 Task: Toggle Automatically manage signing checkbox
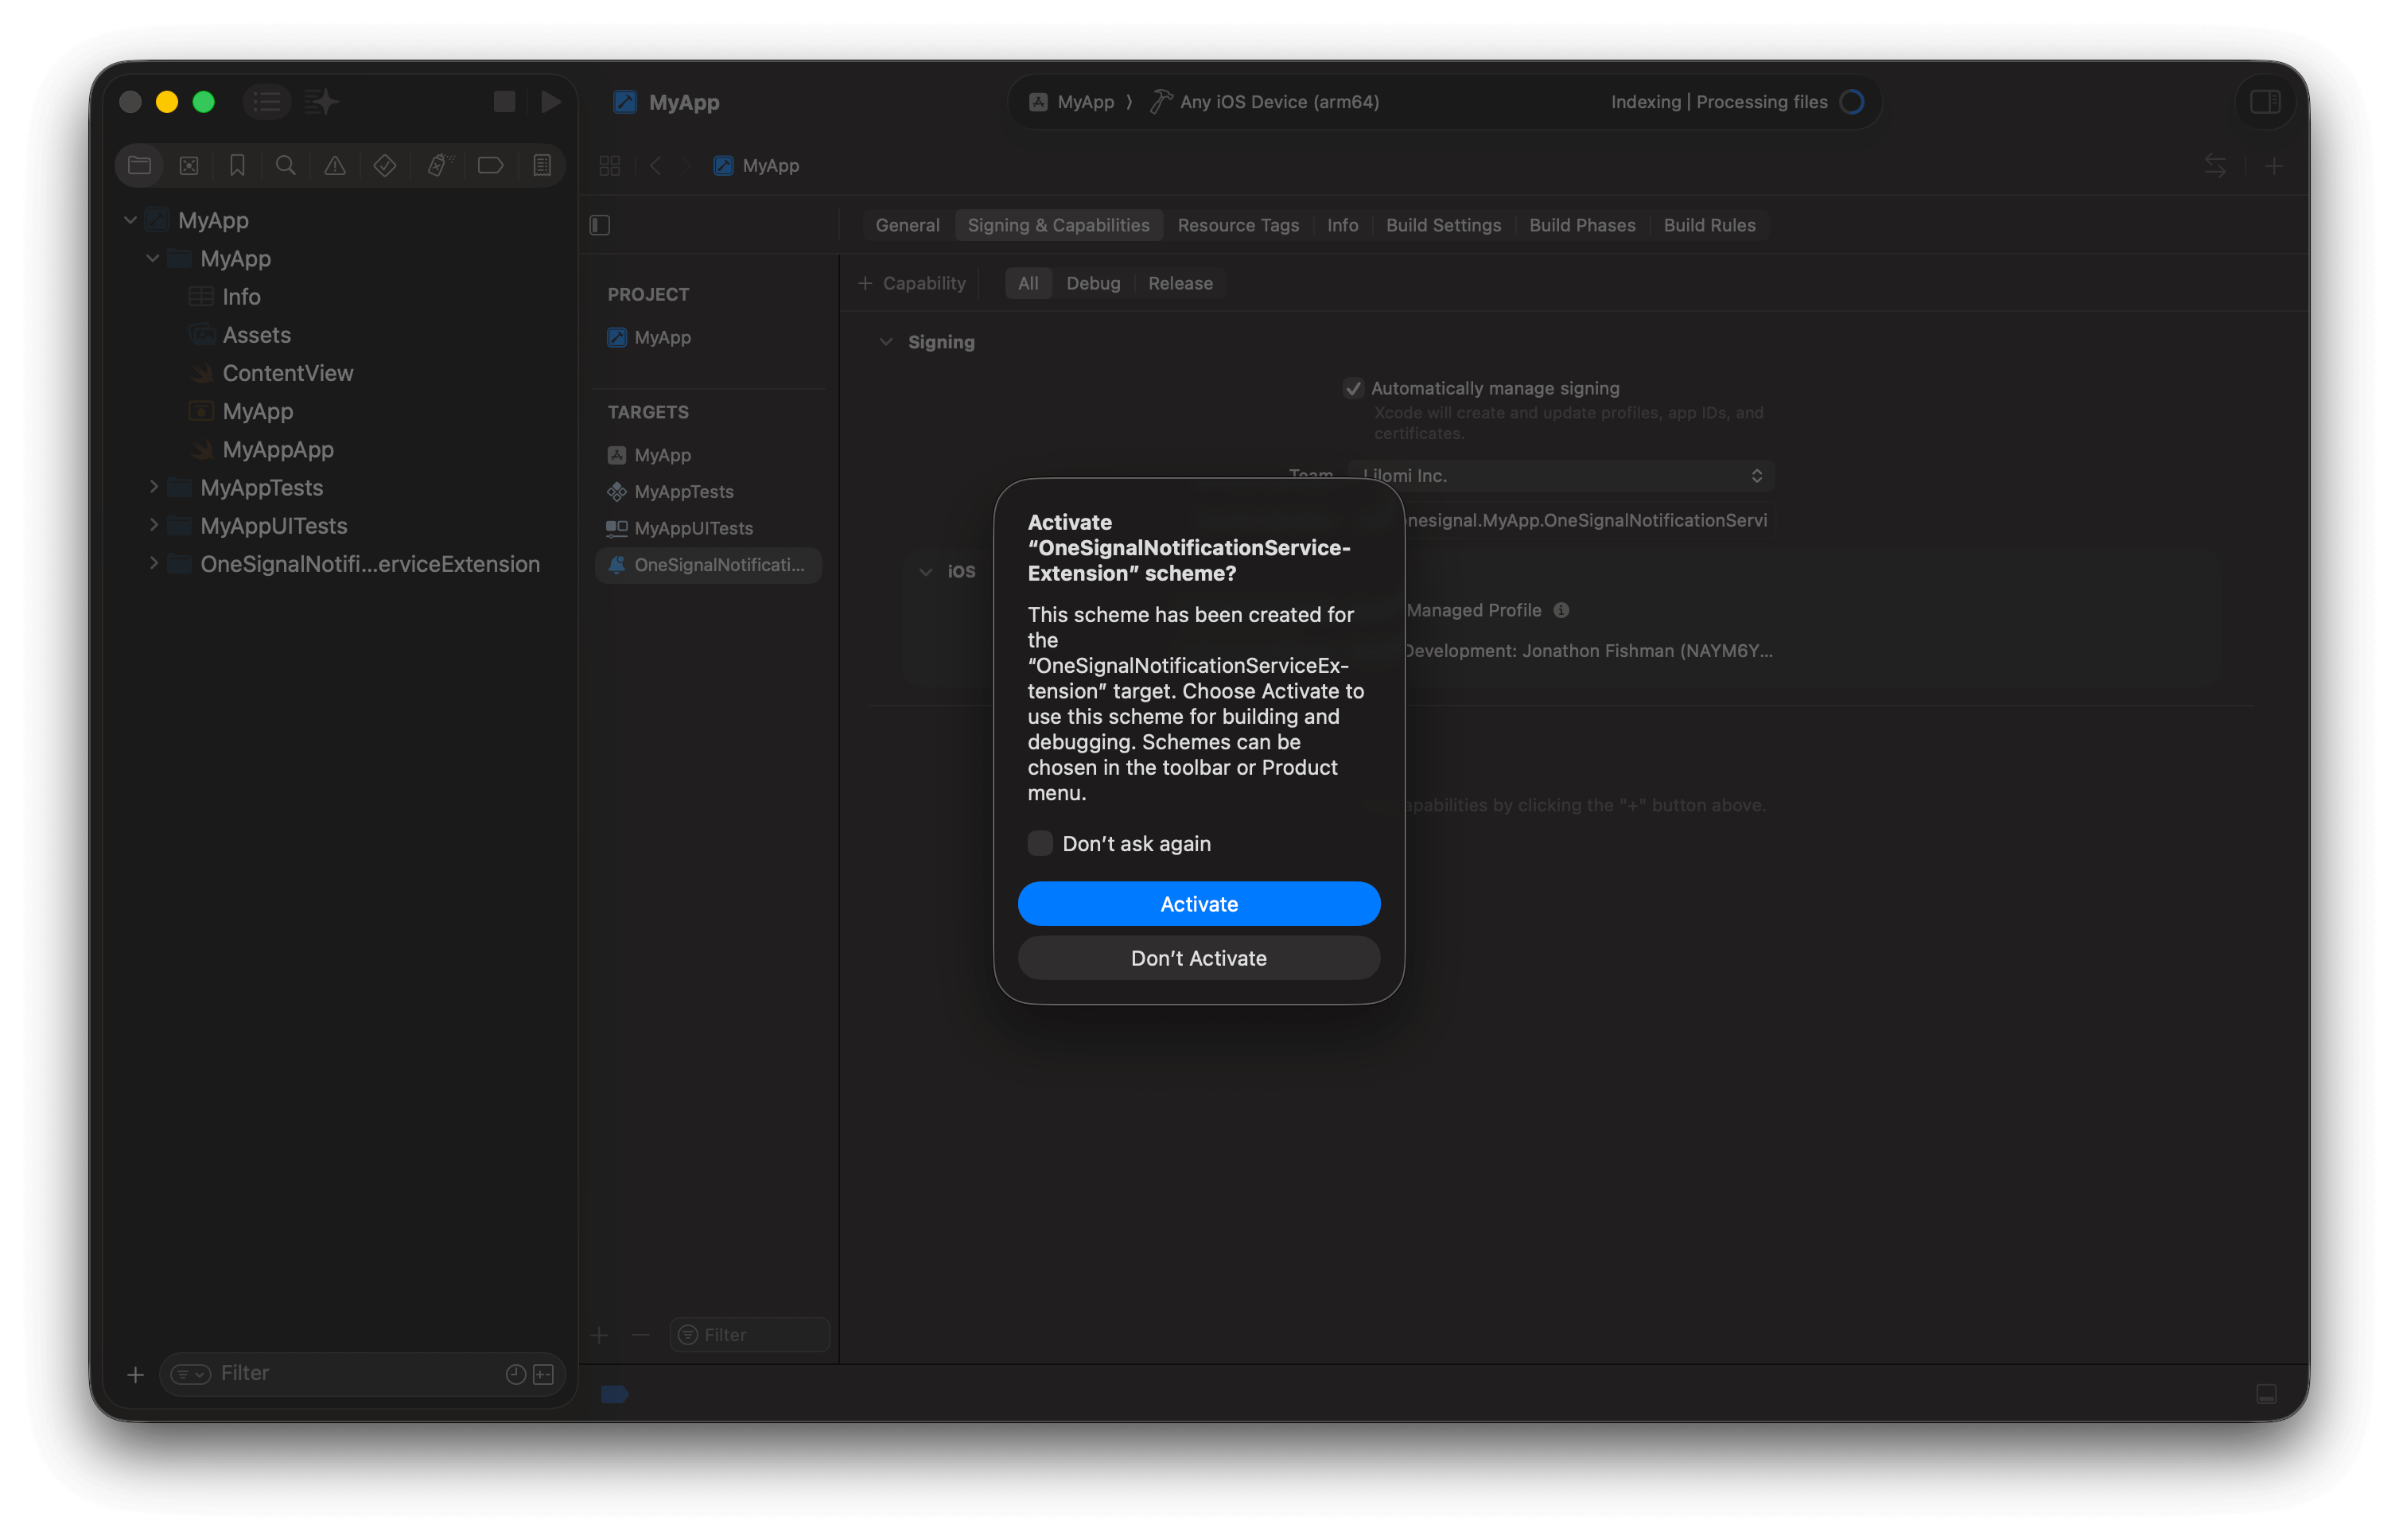click(1352, 388)
